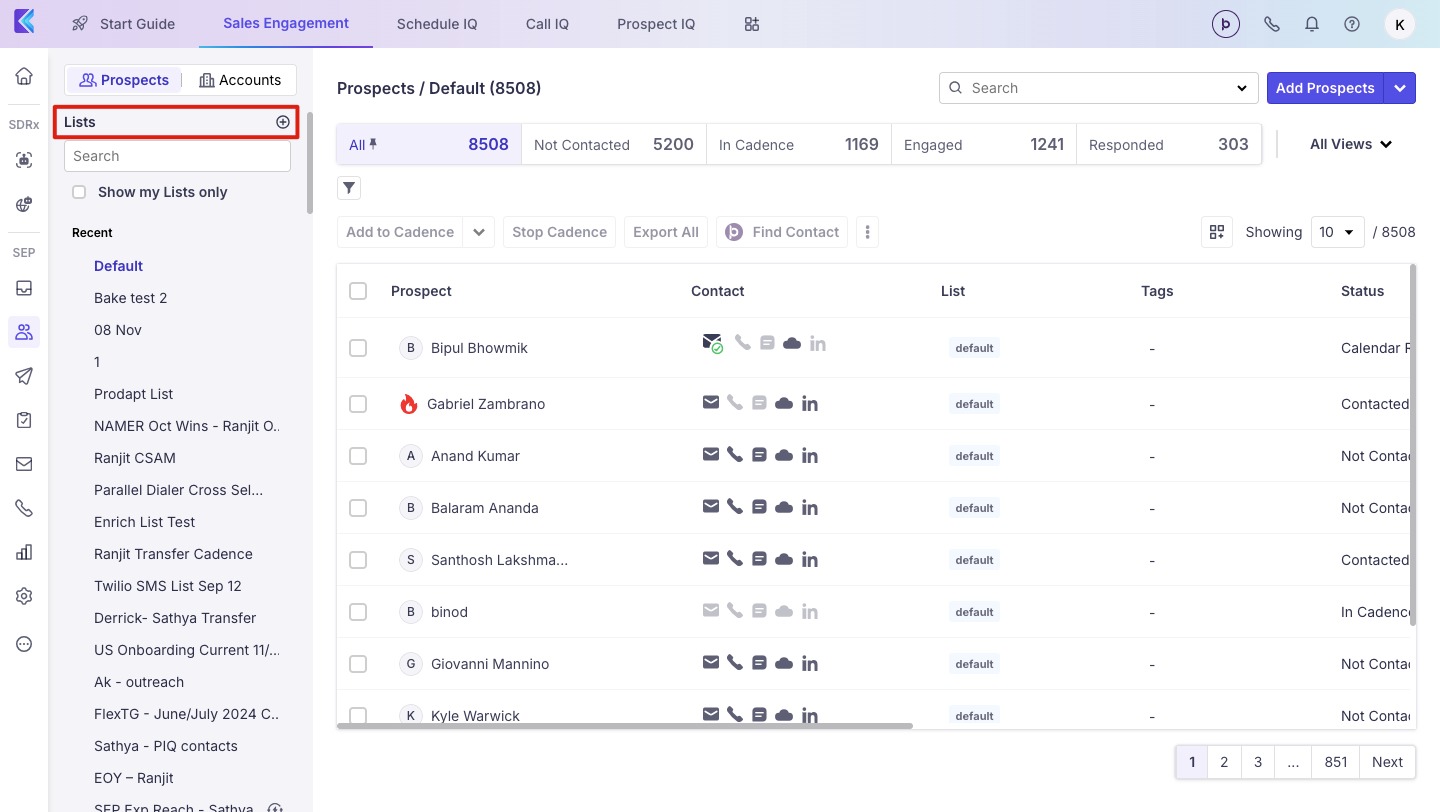This screenshot has height=812, width=1440.
Task: Open the Prodapt List list
Action: click(134, 394)
